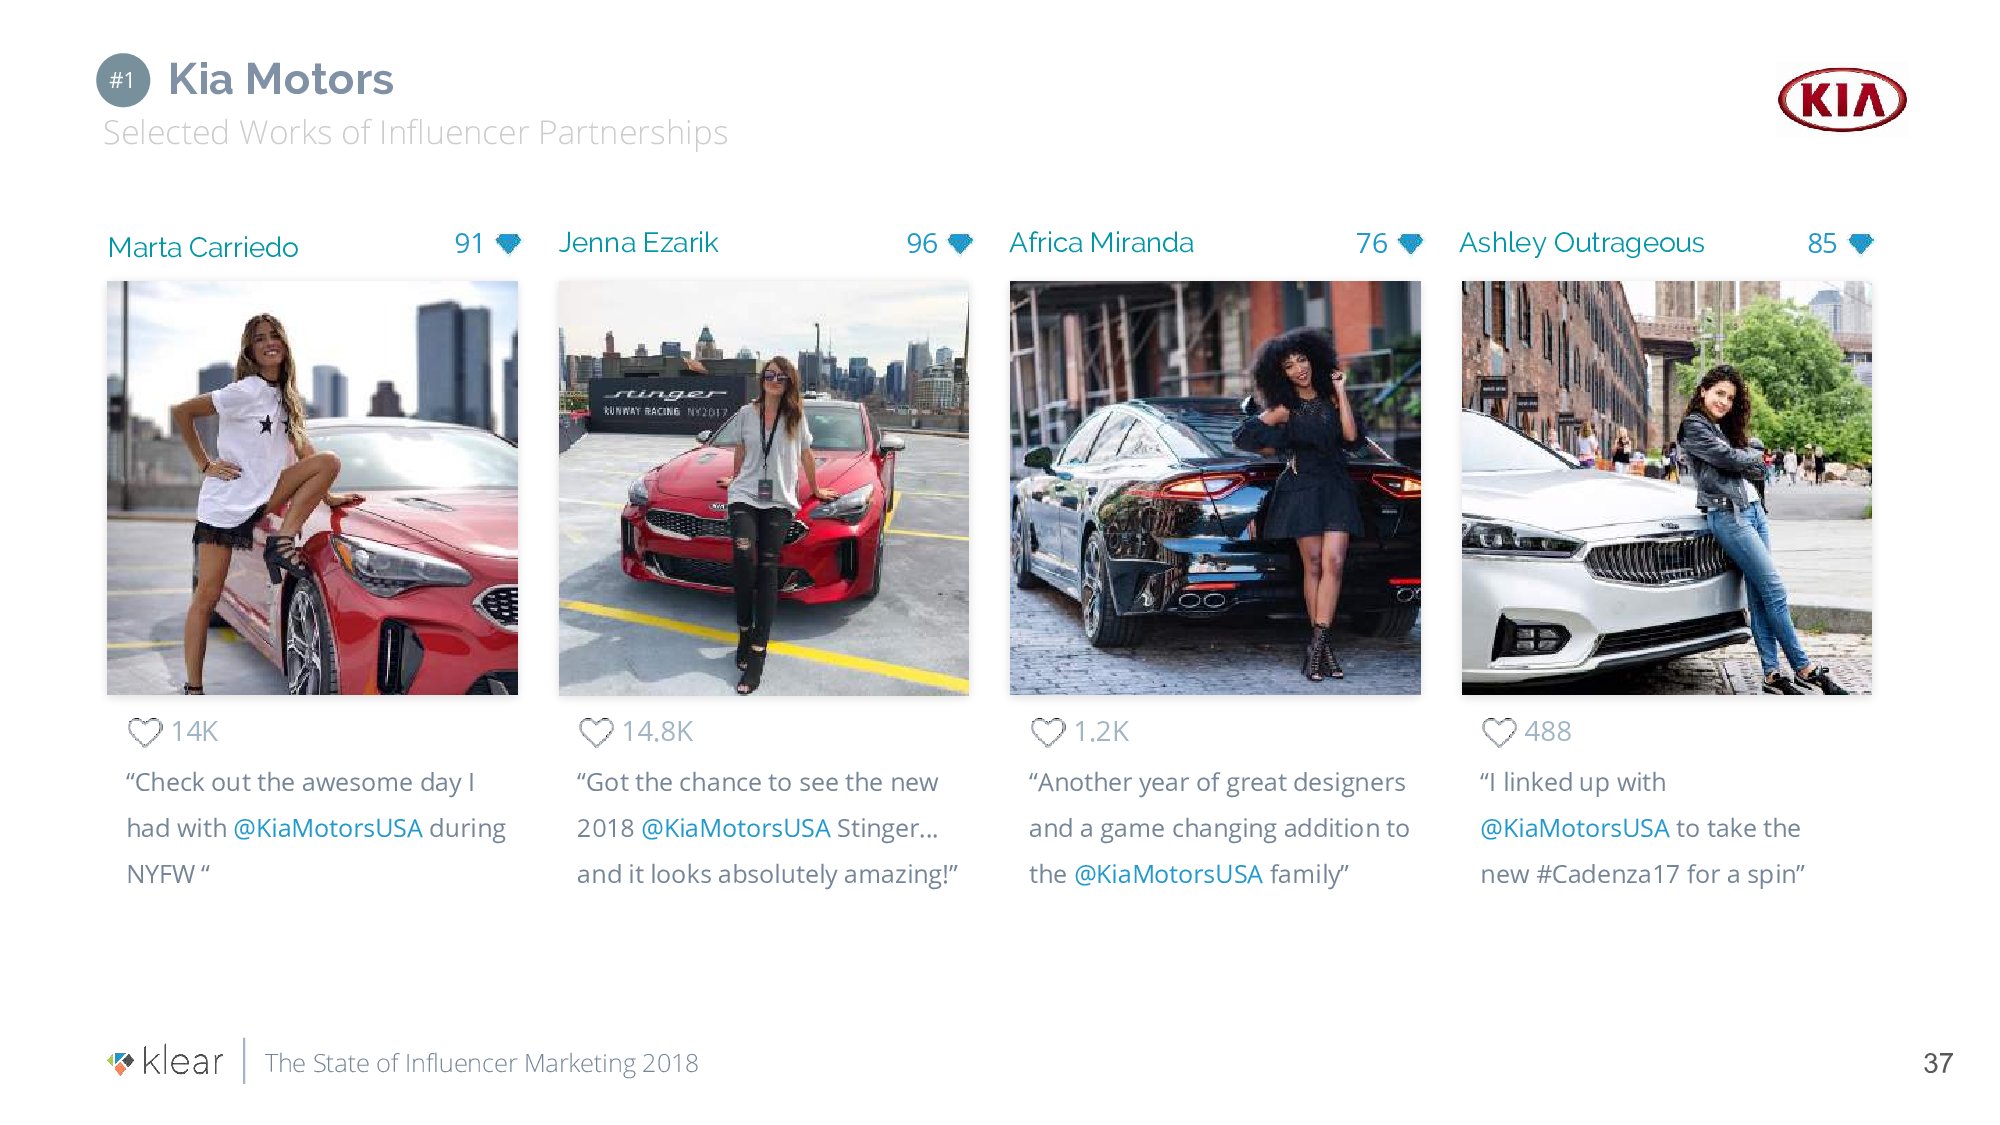Click the Klear logo in the footer
This screenshot has width=2000, height=1125.
(166, 1062)
